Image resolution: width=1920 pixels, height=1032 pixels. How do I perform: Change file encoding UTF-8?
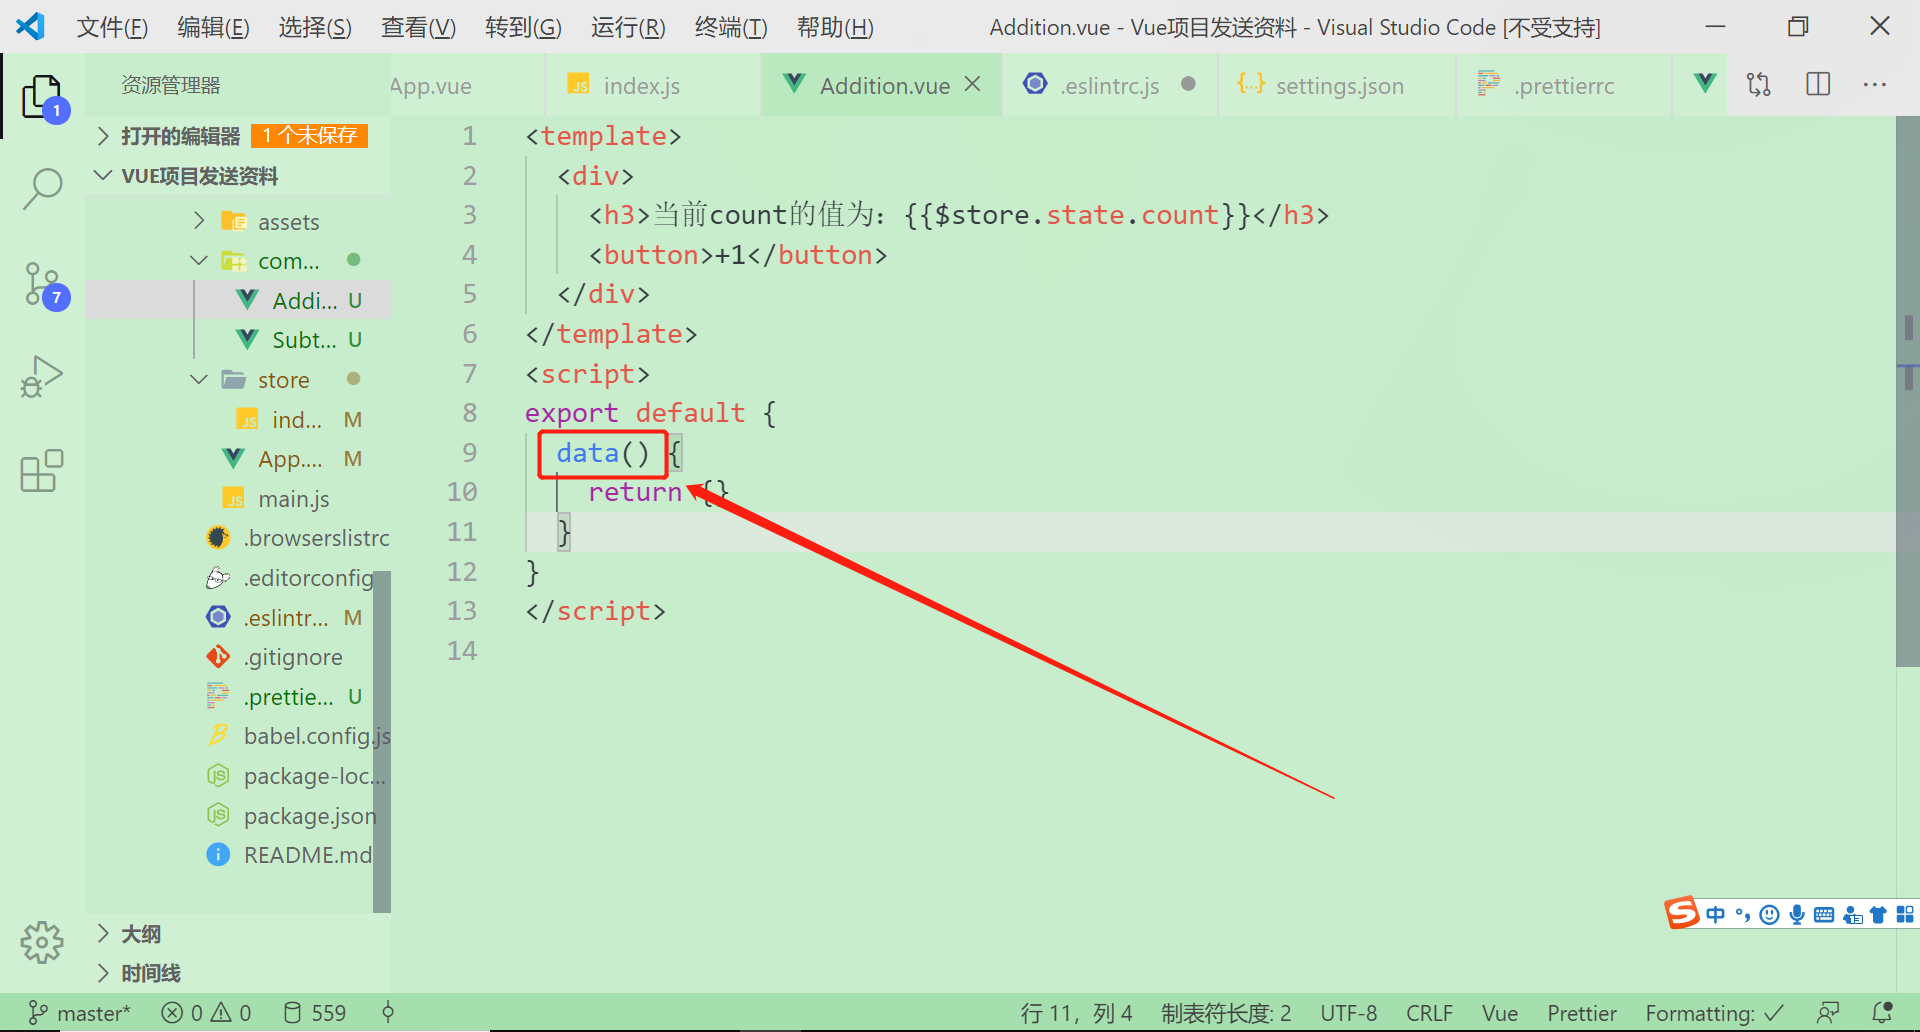(1348, 1013)
